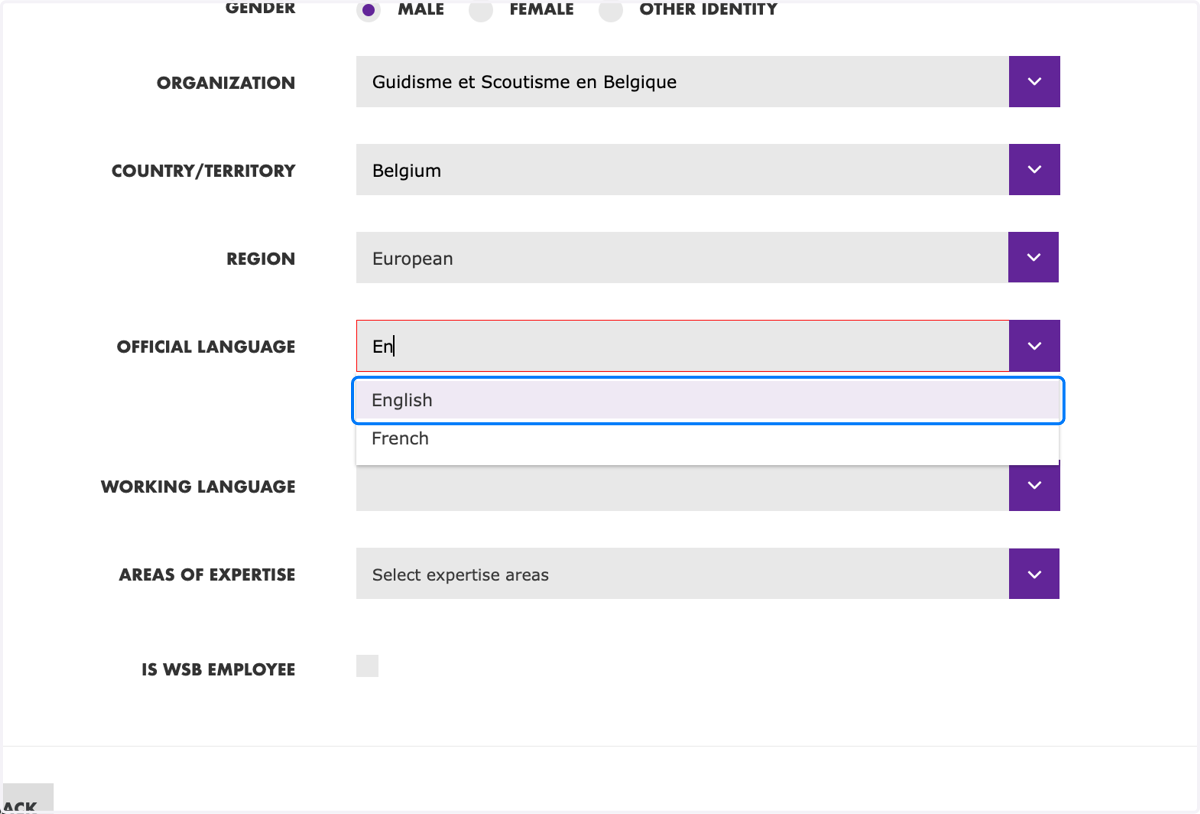Click the Region label
The height and width of the screenshot is (814, 1200).
tap(261, 259)
